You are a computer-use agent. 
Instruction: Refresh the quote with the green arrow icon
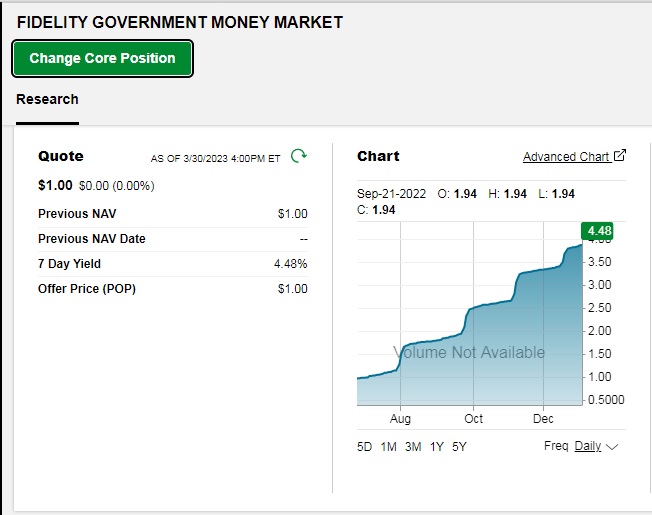coord(299,156)
